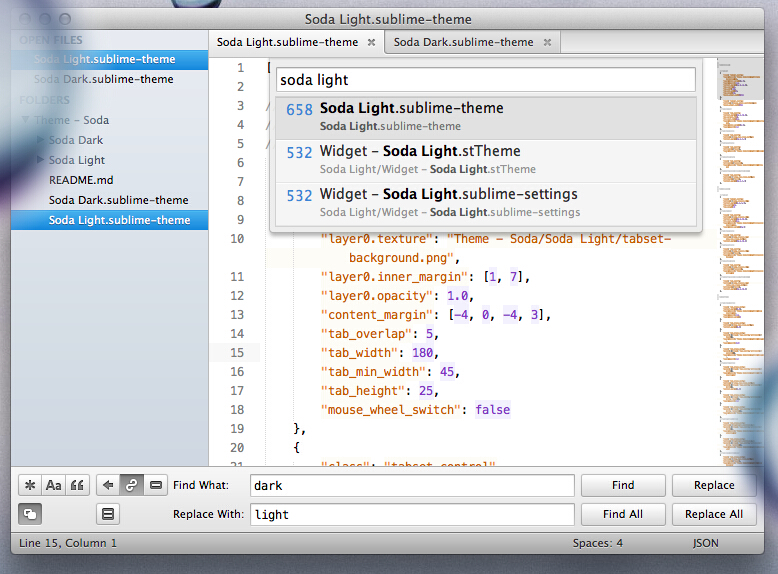
Task: Focus the Find What input field
Action: click(x=412, y=485)
